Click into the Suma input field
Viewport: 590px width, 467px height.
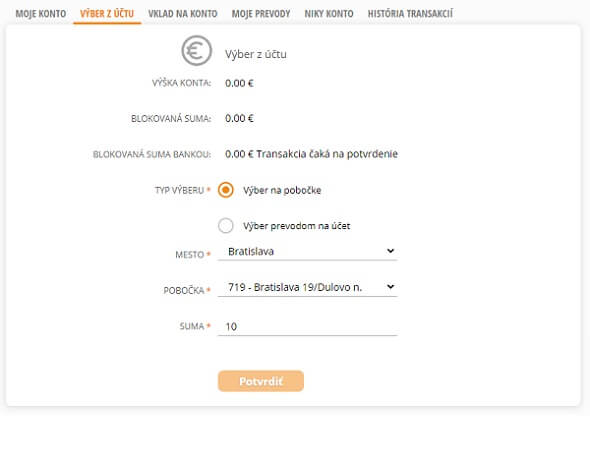tap(307, 326)
